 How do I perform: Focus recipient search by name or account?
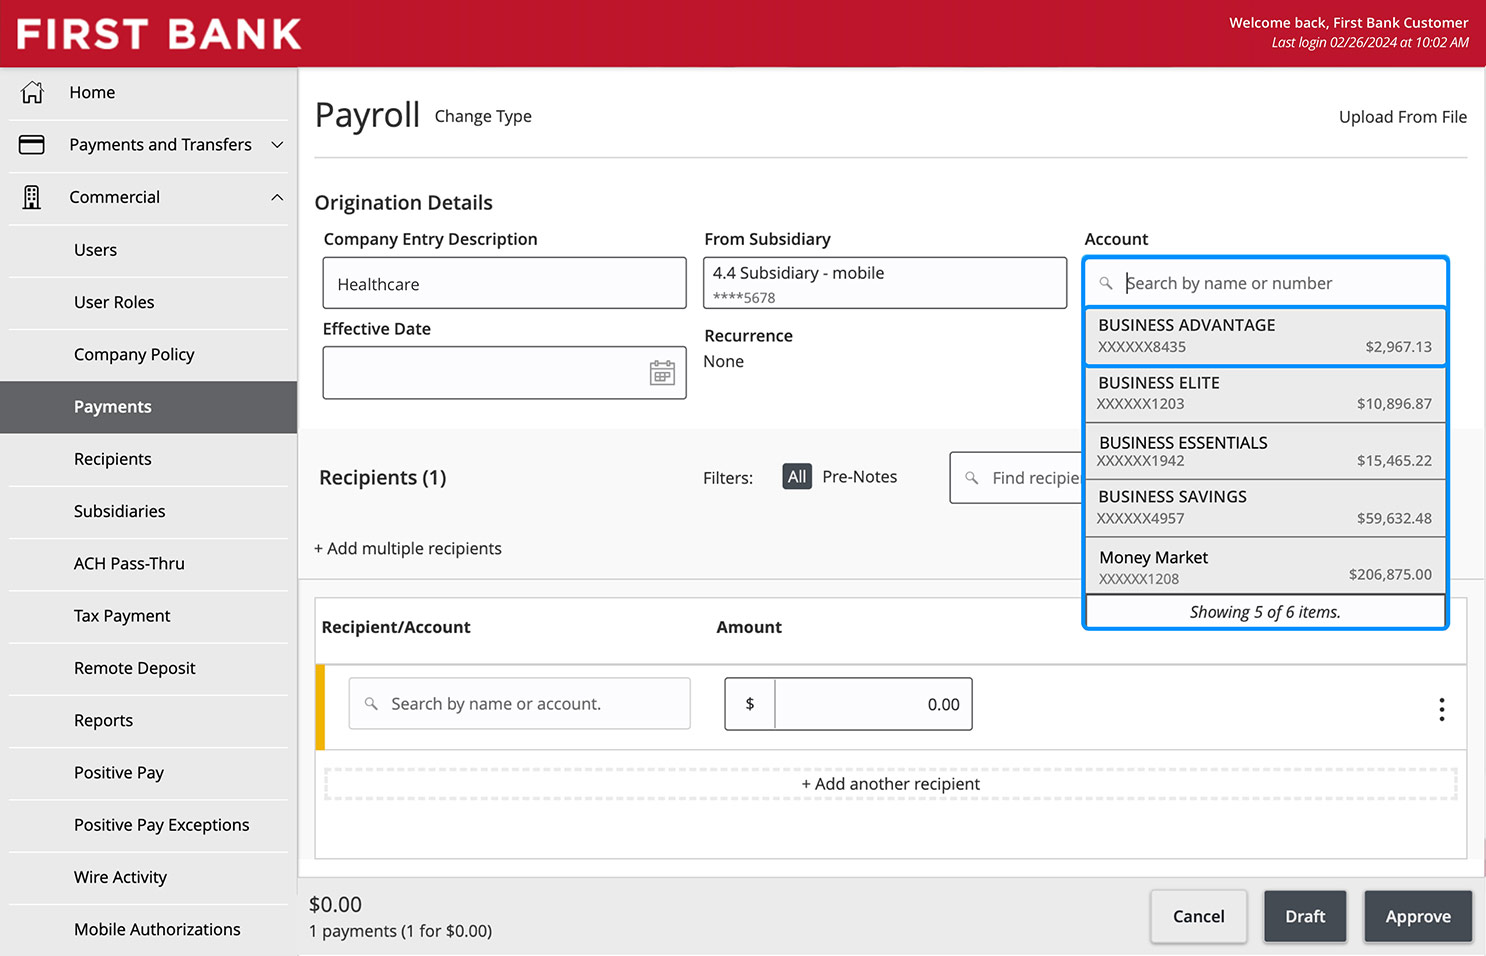coord(519,704)
